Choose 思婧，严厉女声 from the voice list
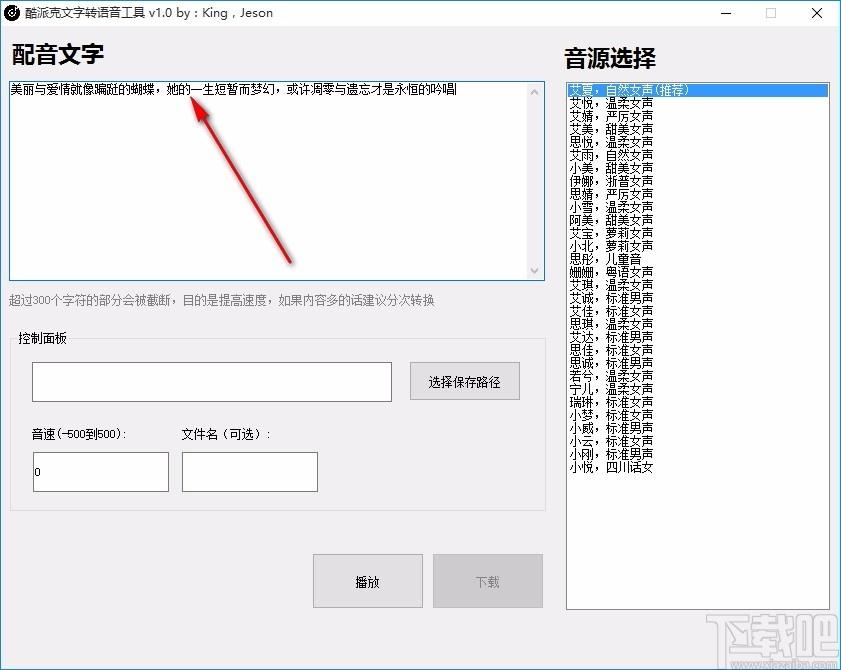 click(x=697, y=194)
